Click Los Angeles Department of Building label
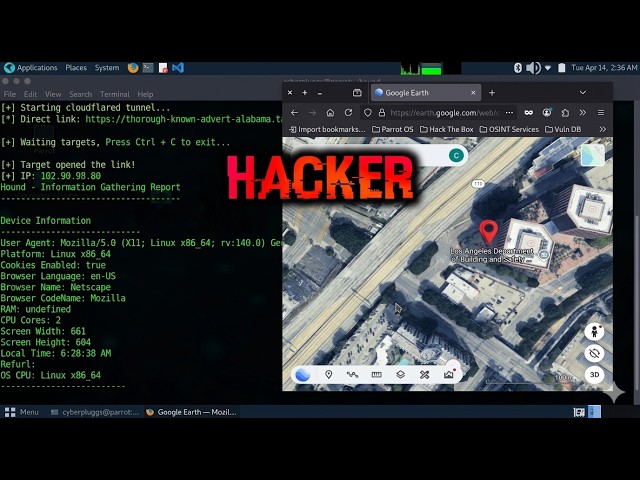 click(x=491, y=255)
